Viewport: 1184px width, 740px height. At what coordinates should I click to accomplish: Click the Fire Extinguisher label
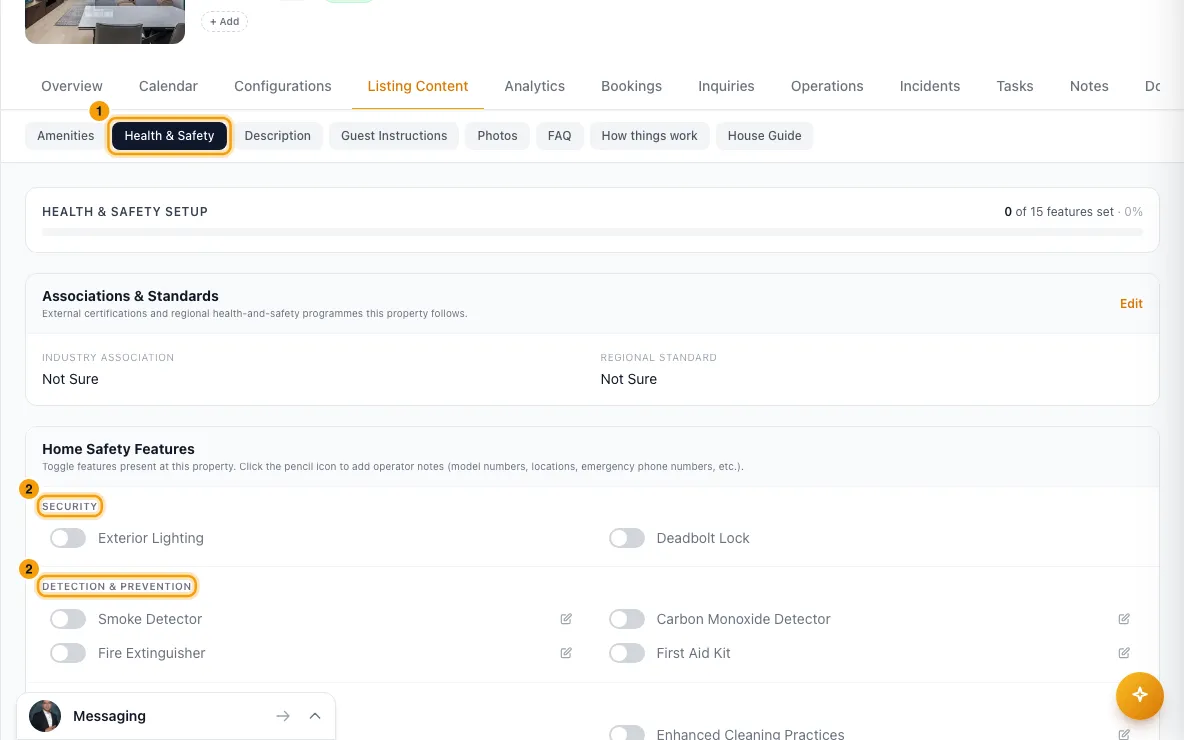coord(152,653)
